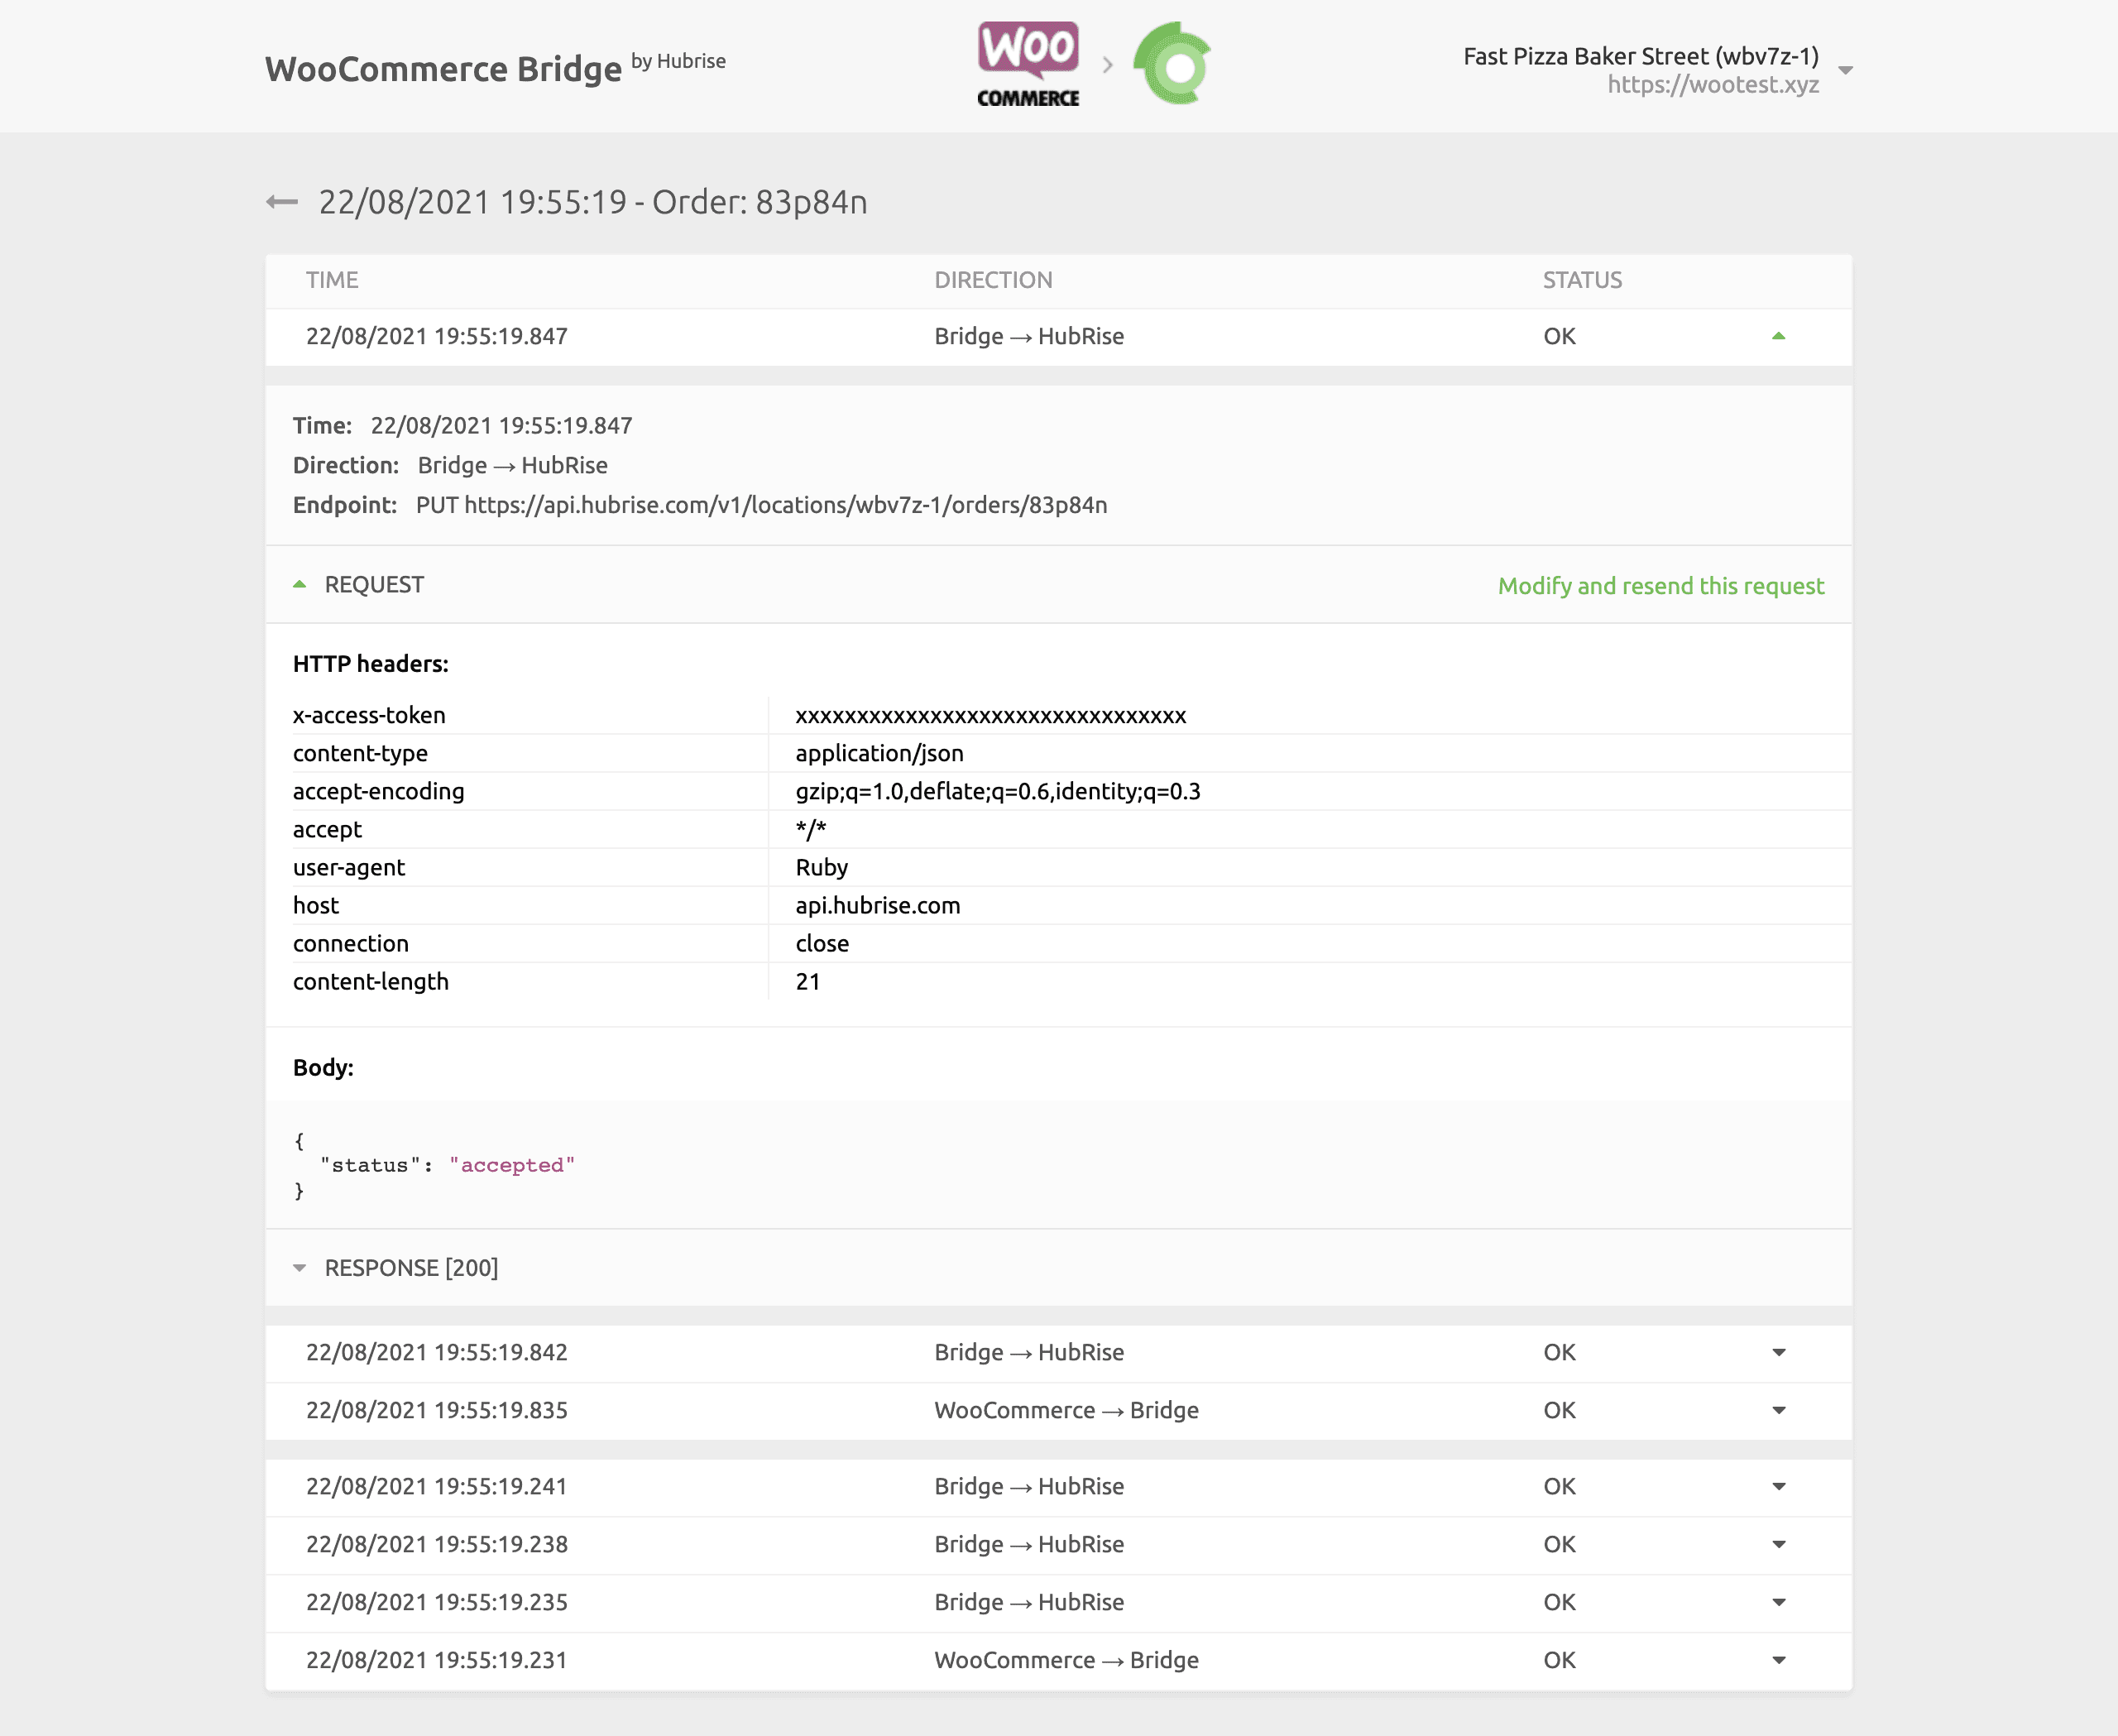Click the WooCommerce Bridge title

pyautogui.click(x=442, y=69)
